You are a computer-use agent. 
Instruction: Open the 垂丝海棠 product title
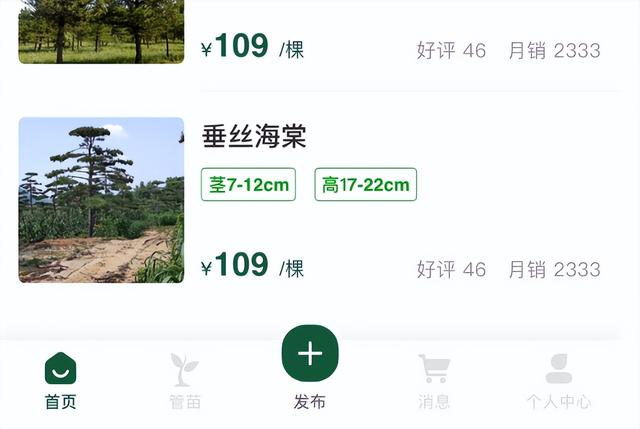[254, 136]
